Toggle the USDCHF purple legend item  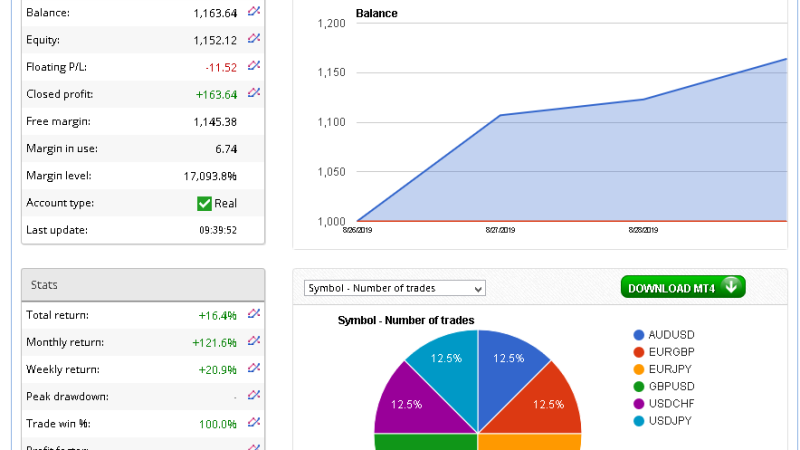coord(672,403)
